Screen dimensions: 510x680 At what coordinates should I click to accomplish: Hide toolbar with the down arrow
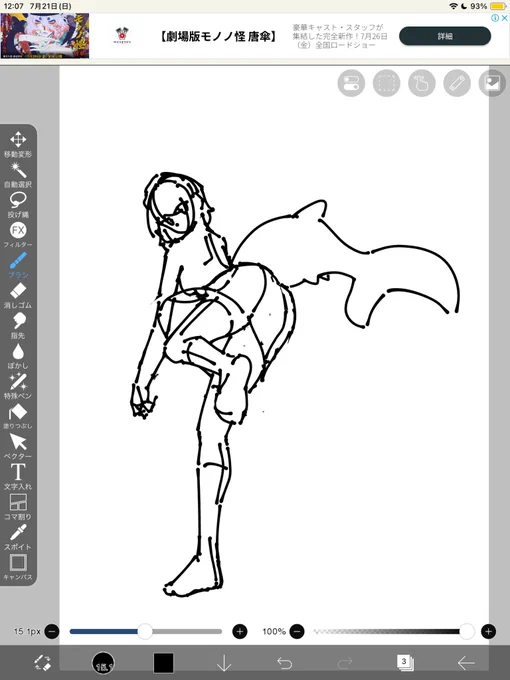click(x=224, y=663)
